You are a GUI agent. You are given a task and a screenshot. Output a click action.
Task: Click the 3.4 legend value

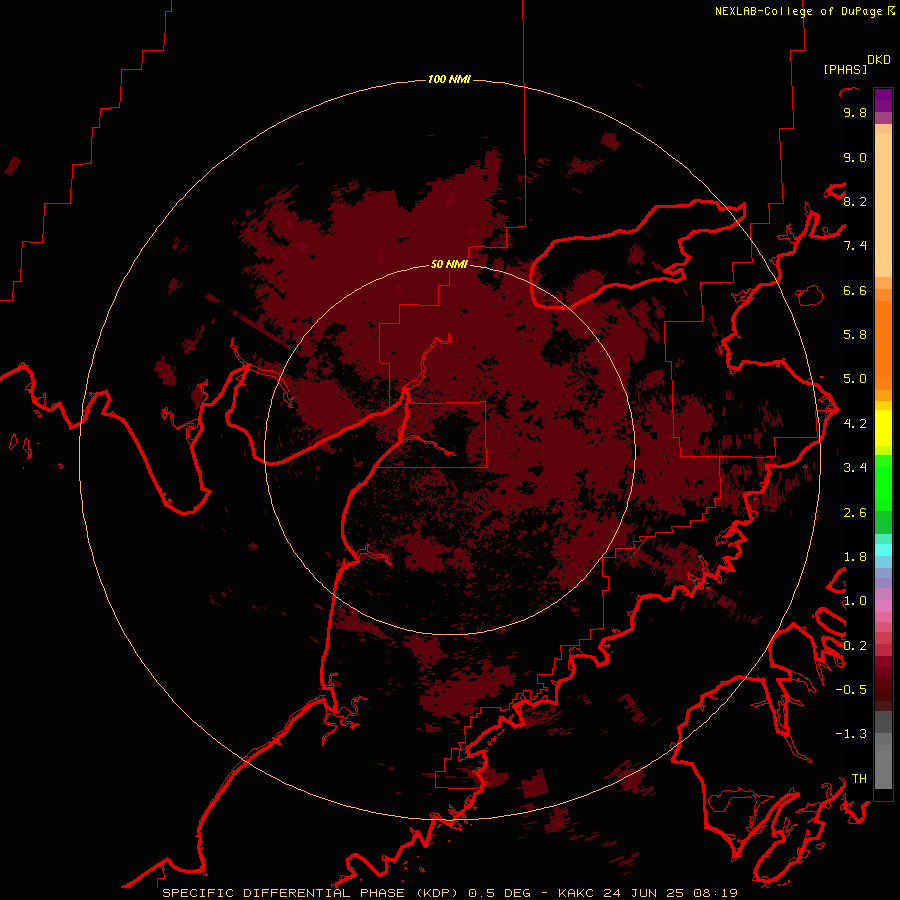[855, 468]
